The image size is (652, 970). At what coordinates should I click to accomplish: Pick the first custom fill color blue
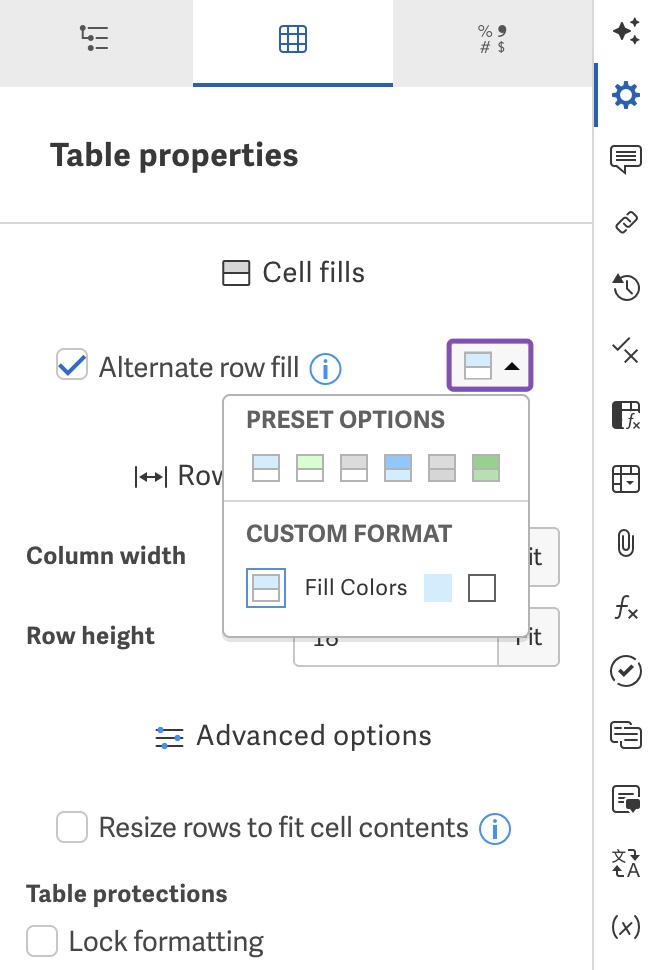click(438, 588)
